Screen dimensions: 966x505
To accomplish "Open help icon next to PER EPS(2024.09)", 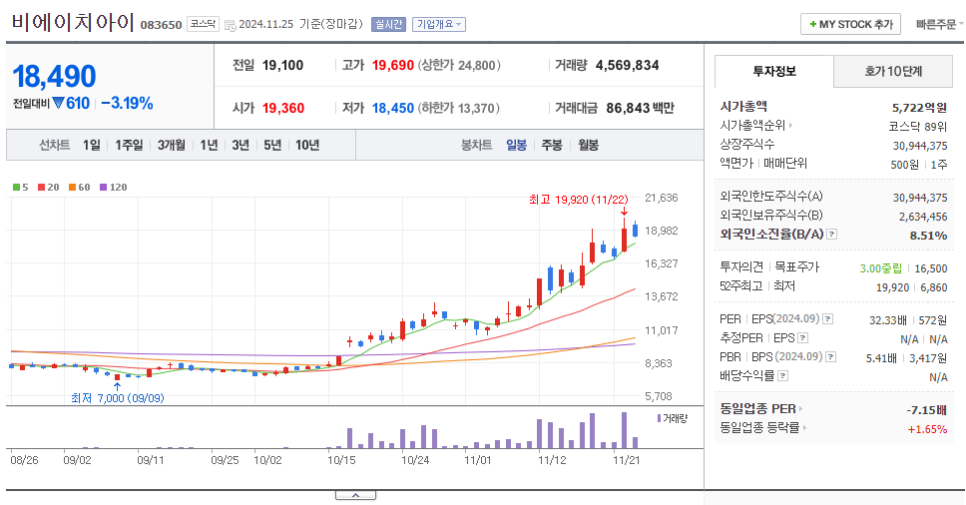I will pyautogui.click(x=828, y=319).
